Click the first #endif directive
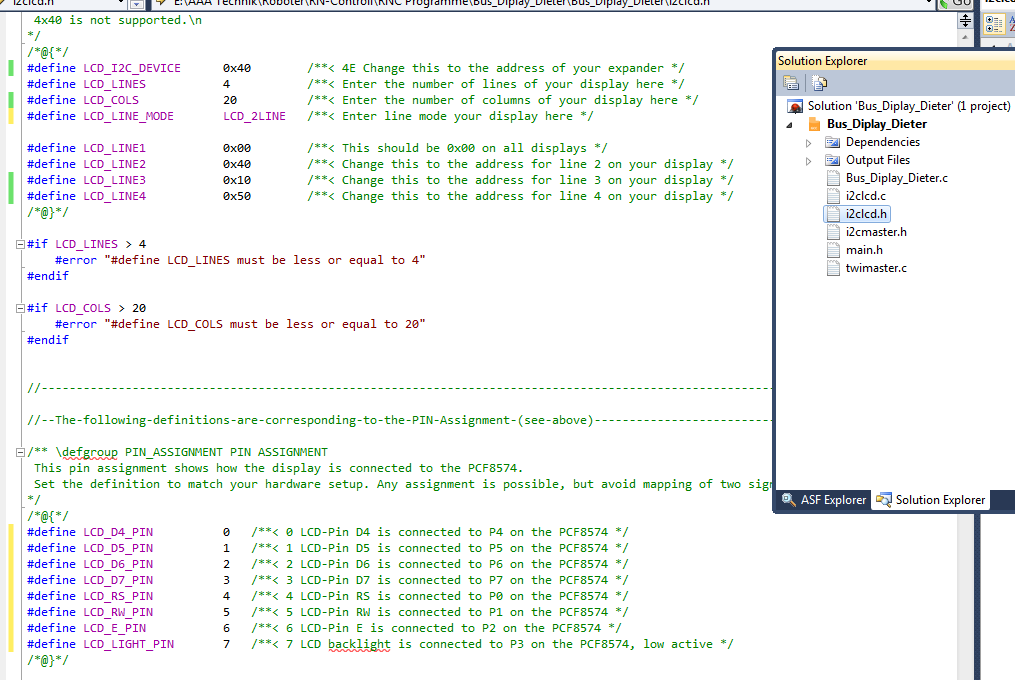The width and height of the screenshot is (1015, 680). [48, 277]
